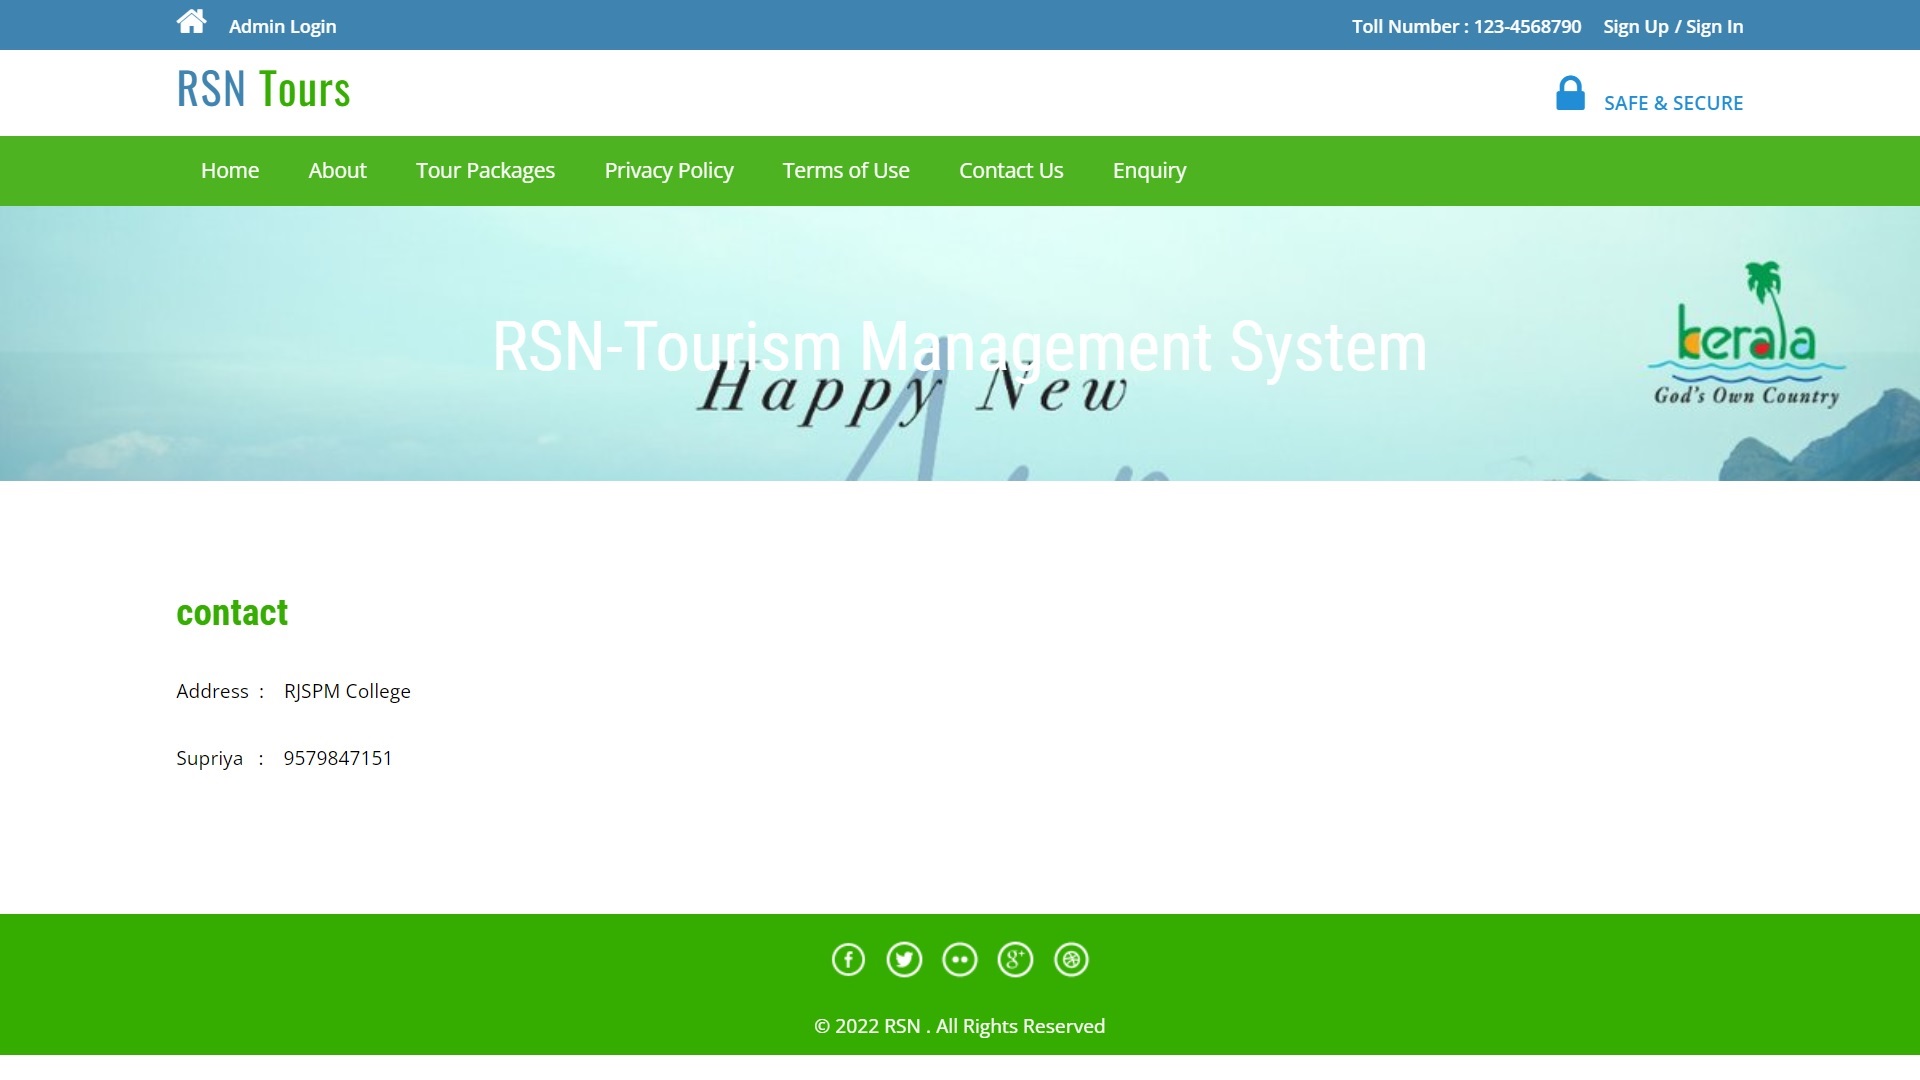Viewport: 1920px width, 1080px height.
Task: Open Tour Packages from the navigation bar
Action: [x=485, y=171]
